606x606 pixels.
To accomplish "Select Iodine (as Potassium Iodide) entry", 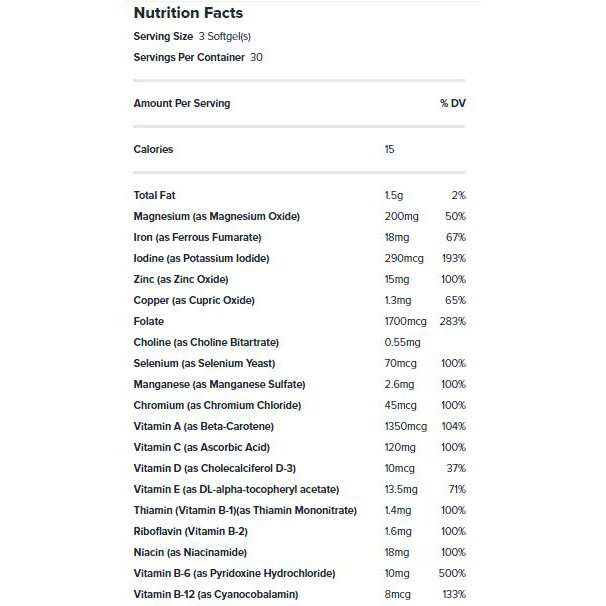I will 299,258.
